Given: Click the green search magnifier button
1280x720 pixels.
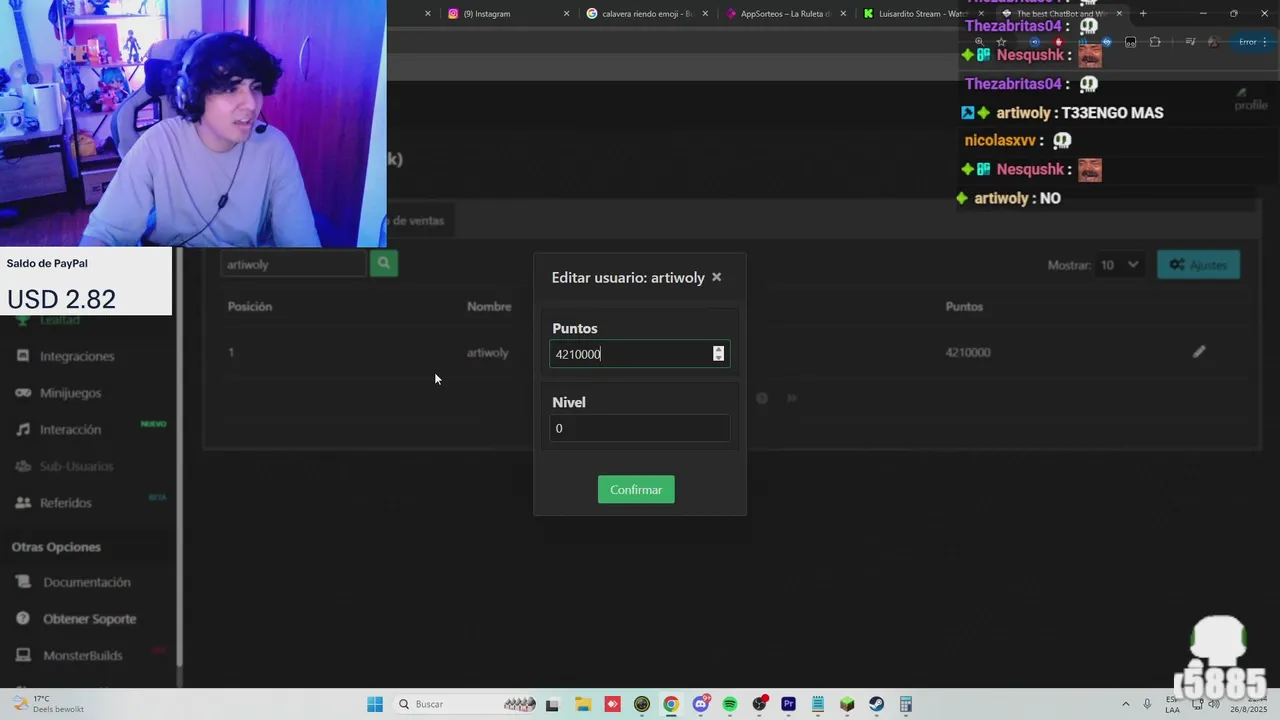Looking at the screenshot, I should tap(384, 263).
